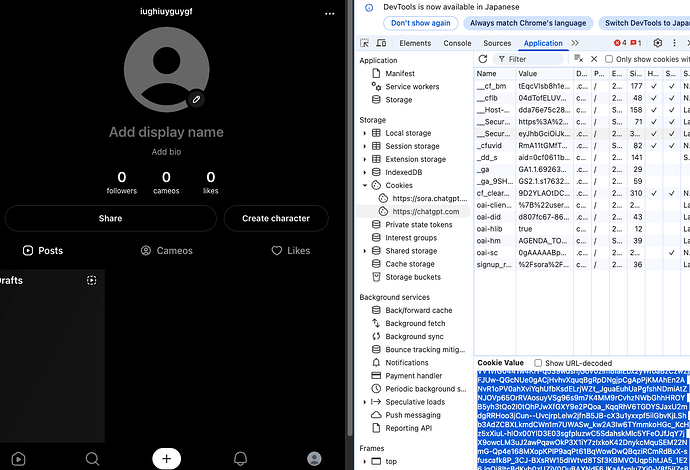This screenshot has height=470, width=690.
Task: Click Add bio text
Action: pyautogui.click(x=166, y=152)
